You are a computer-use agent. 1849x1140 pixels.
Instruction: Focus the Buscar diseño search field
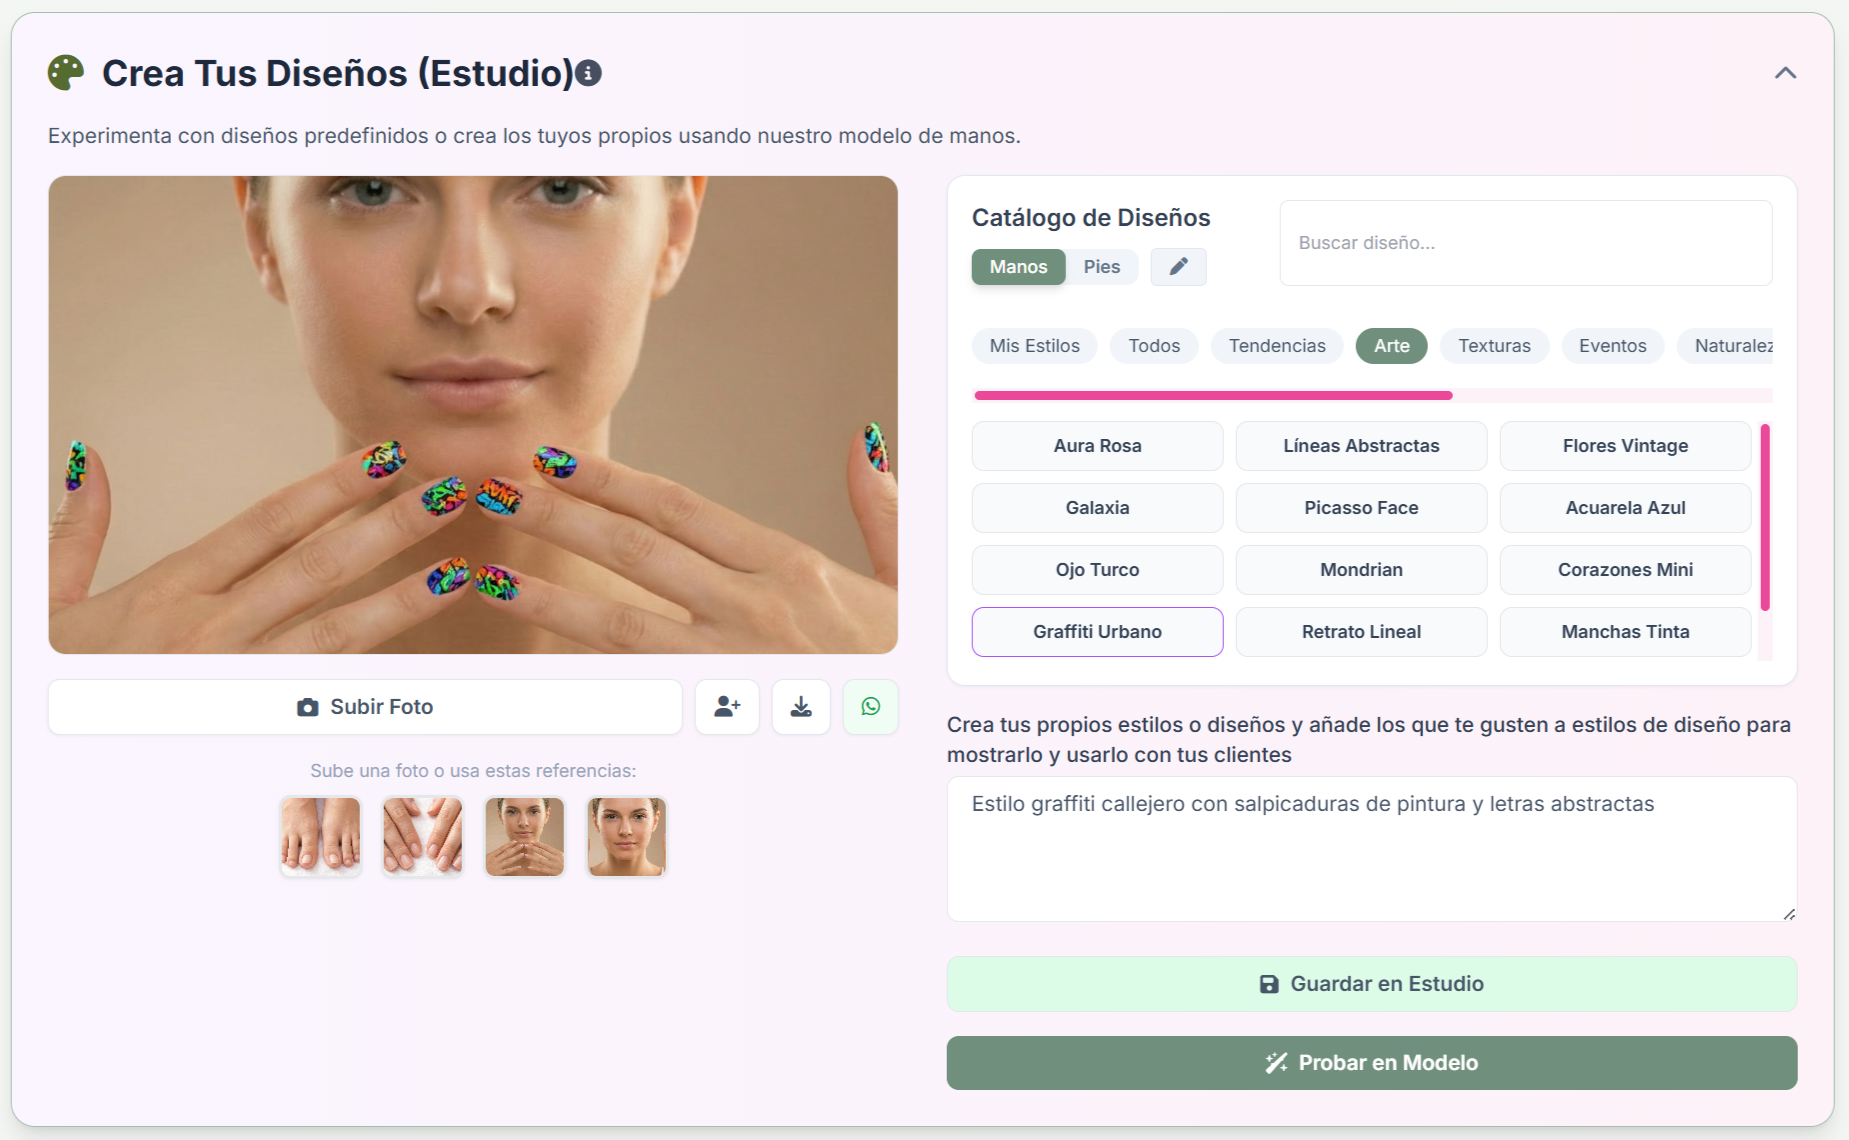[x=1526, y=243]
